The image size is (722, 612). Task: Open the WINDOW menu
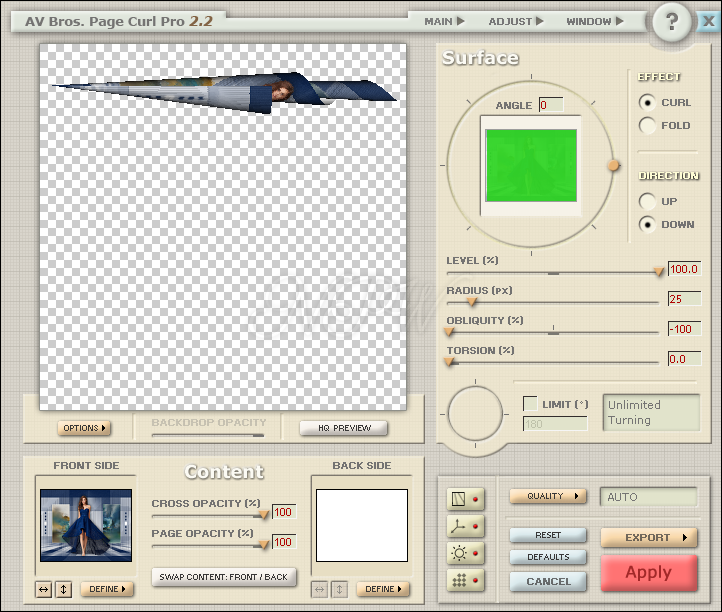pyautogui.click(x=594, y=21)
